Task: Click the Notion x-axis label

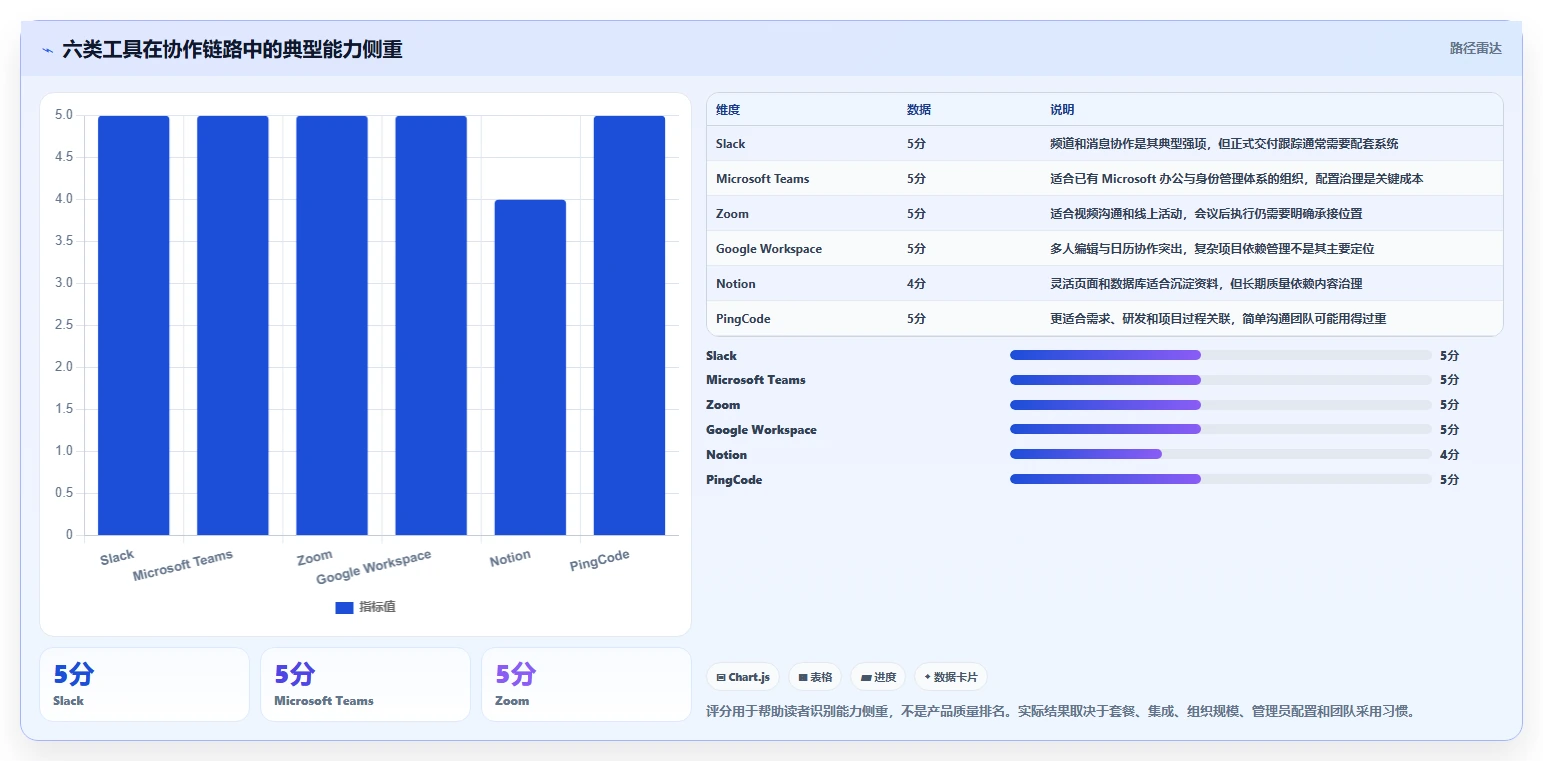Action: click(x=510, y=558)
